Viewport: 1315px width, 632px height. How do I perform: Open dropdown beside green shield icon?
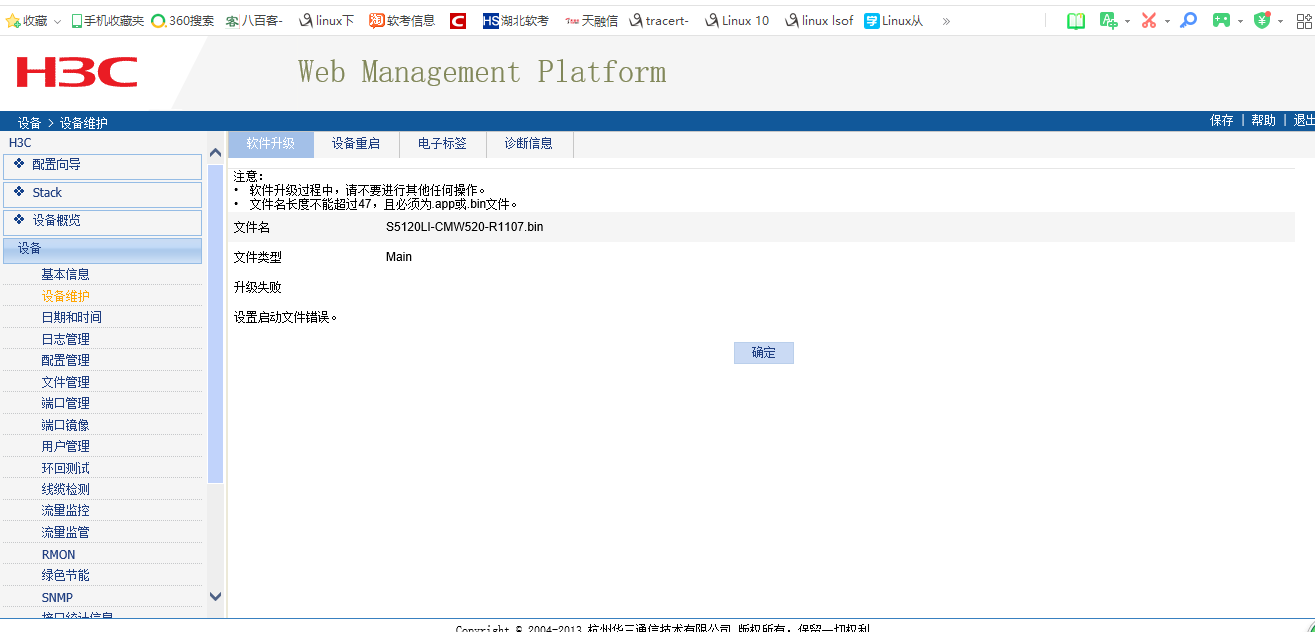tap(1280, 22)
